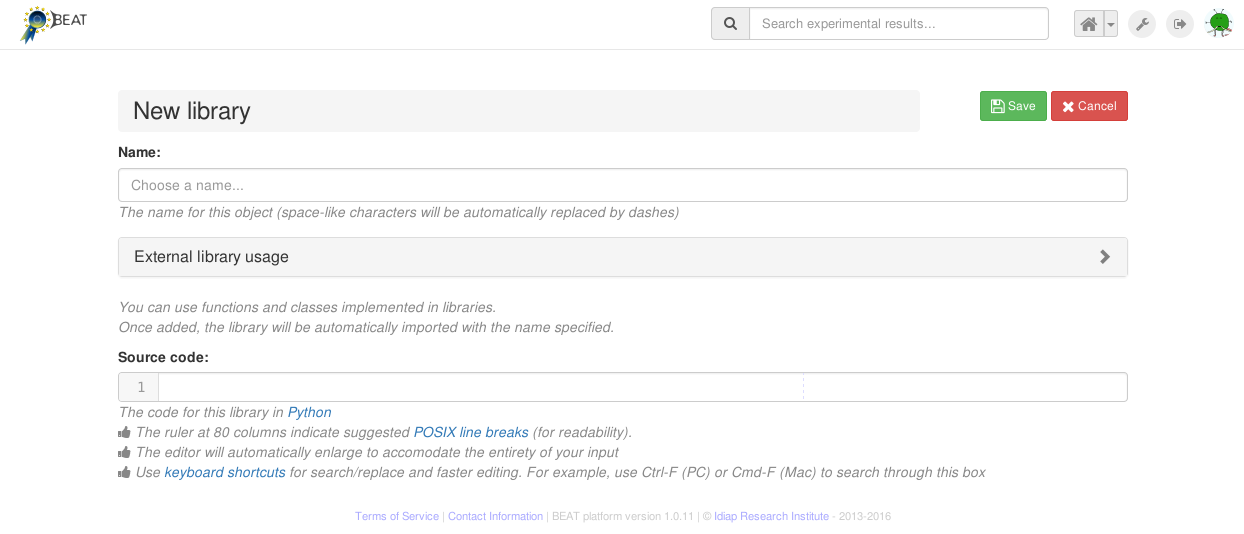
Task: Open the green user avatar
Action: coord(1219,23)
